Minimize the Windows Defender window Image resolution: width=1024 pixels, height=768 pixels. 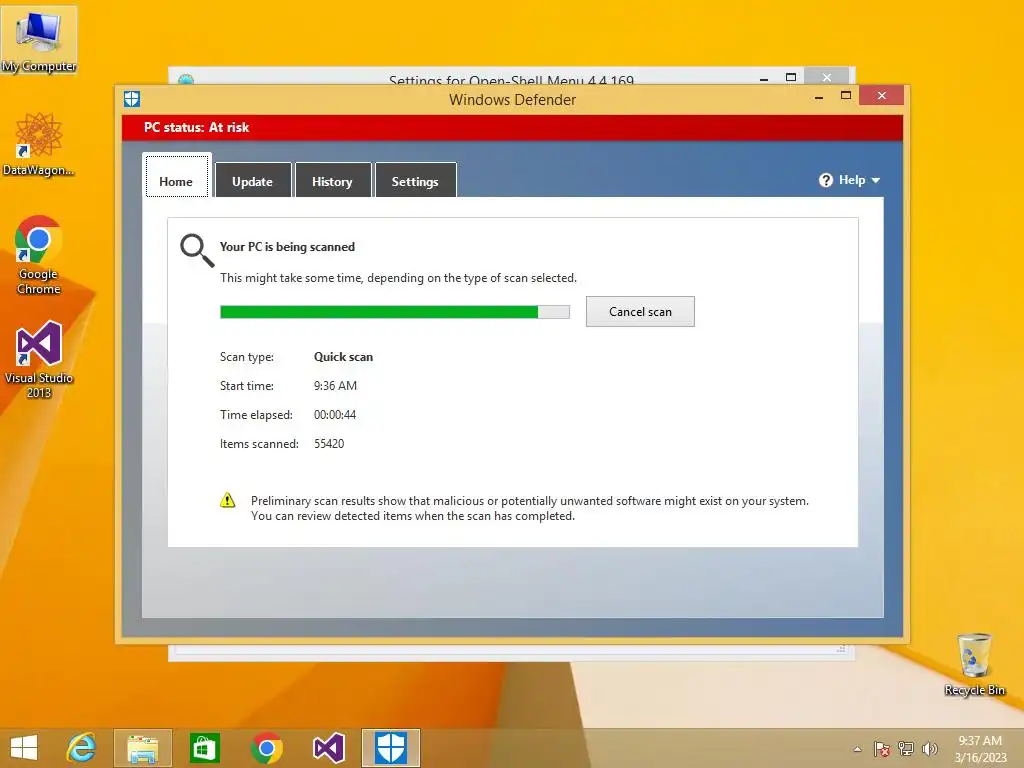(x=819, y=96)
